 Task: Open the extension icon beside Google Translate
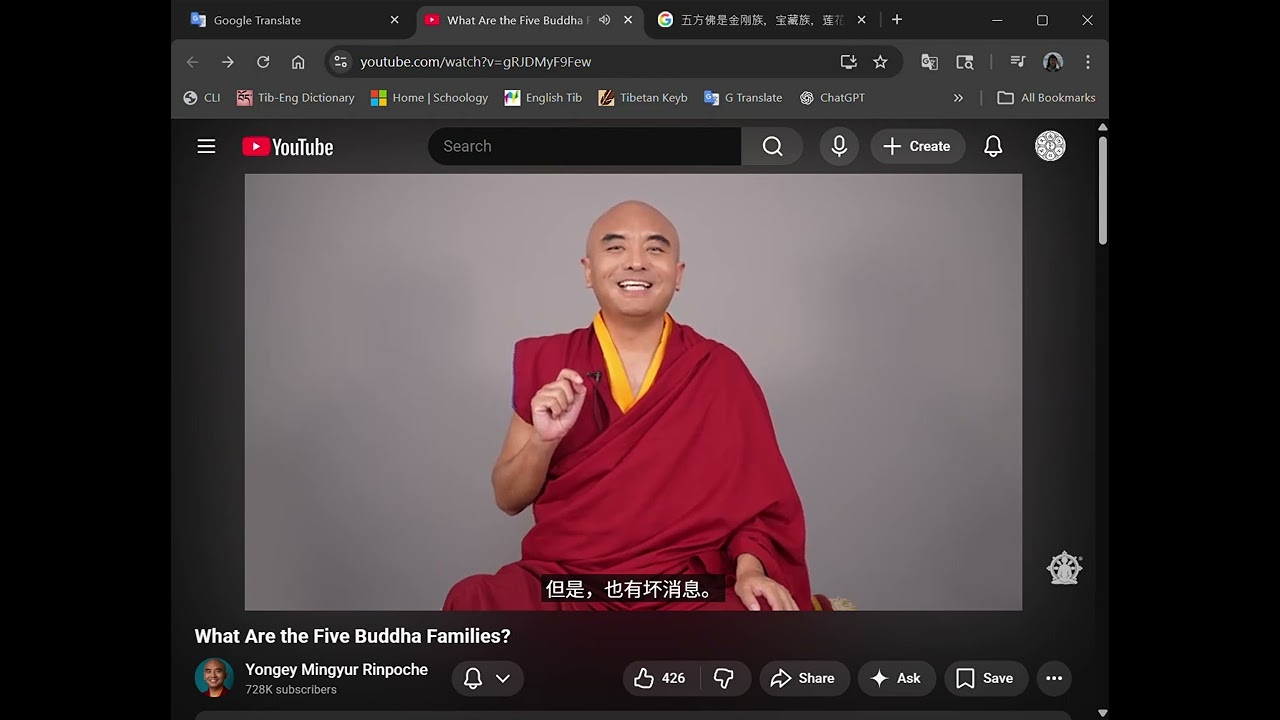965,62
